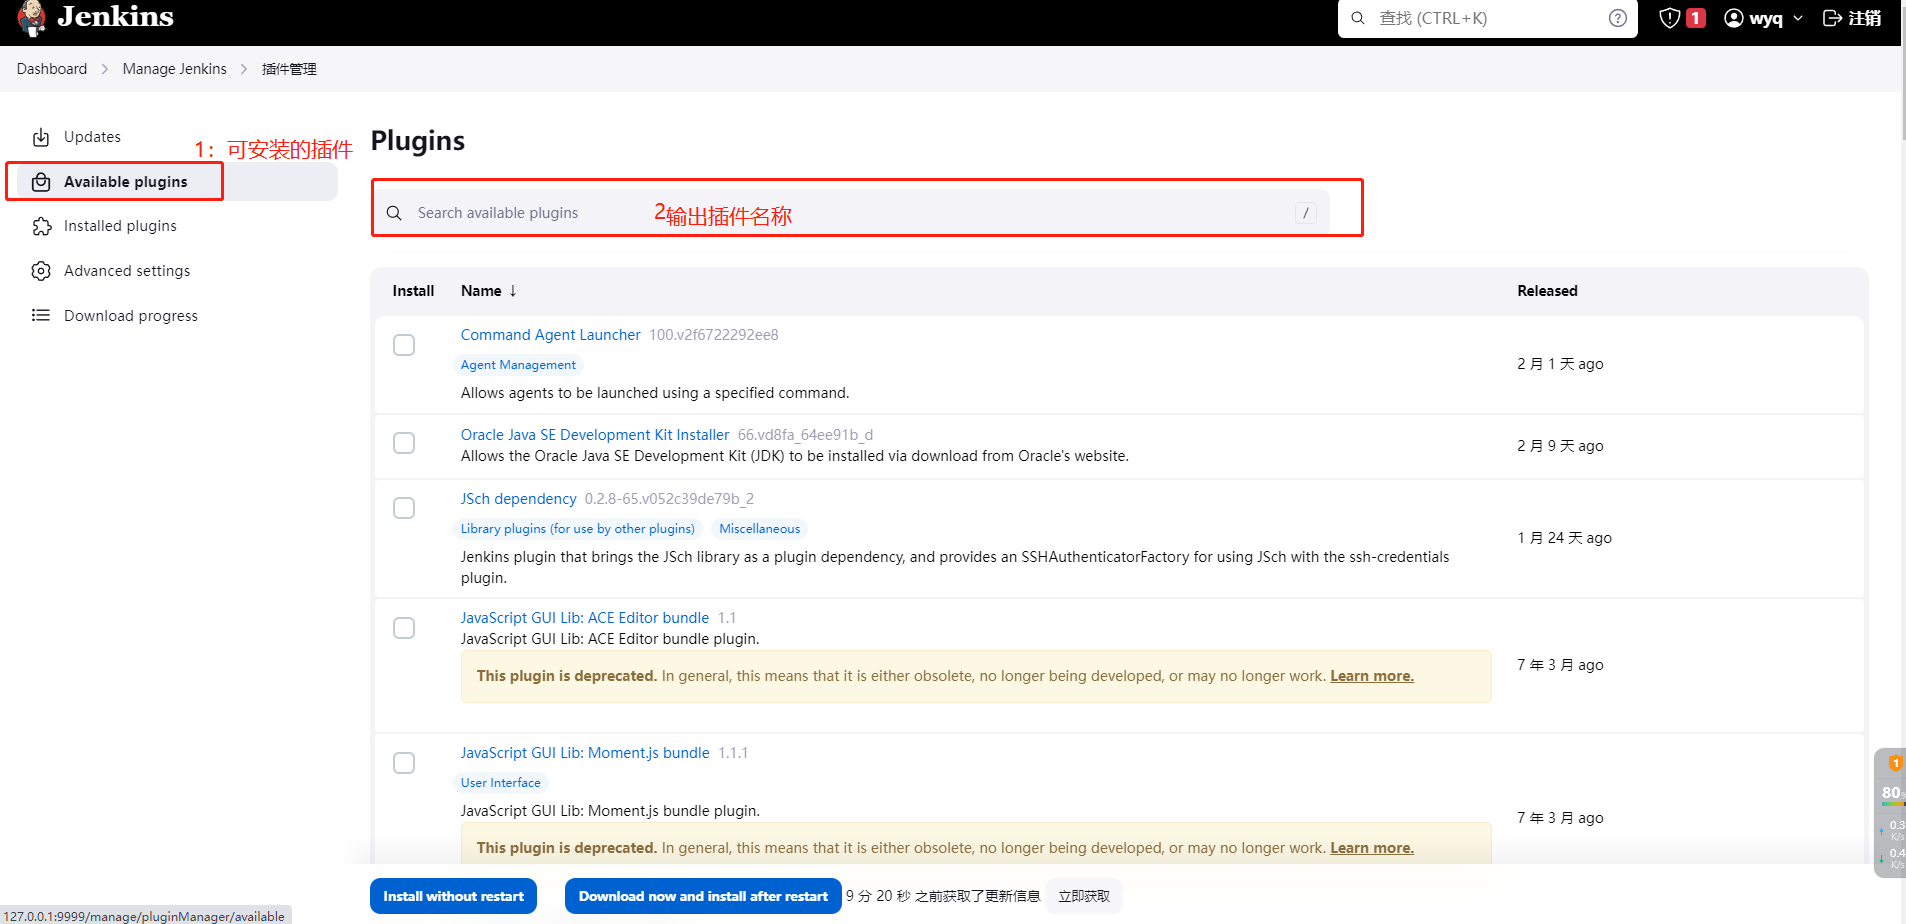Open Advanced settings sidebar tab
Image resolution: width=1906 pixels, height=924 pixels.
[x=177, y=271]
